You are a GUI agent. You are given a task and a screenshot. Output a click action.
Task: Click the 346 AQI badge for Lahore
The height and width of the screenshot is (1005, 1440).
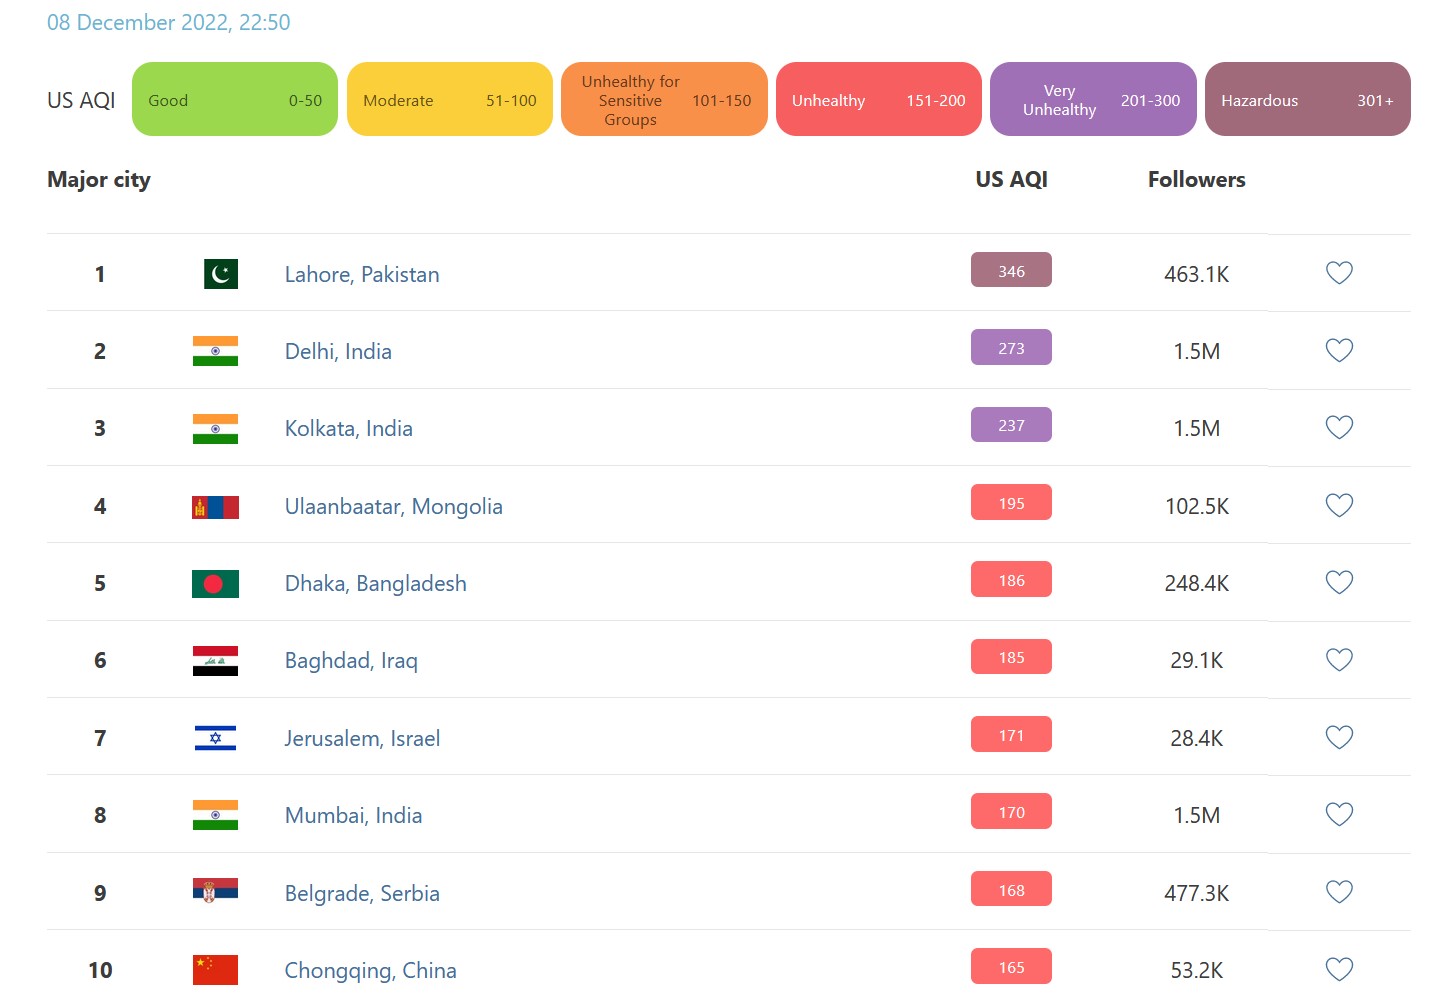1011,271
